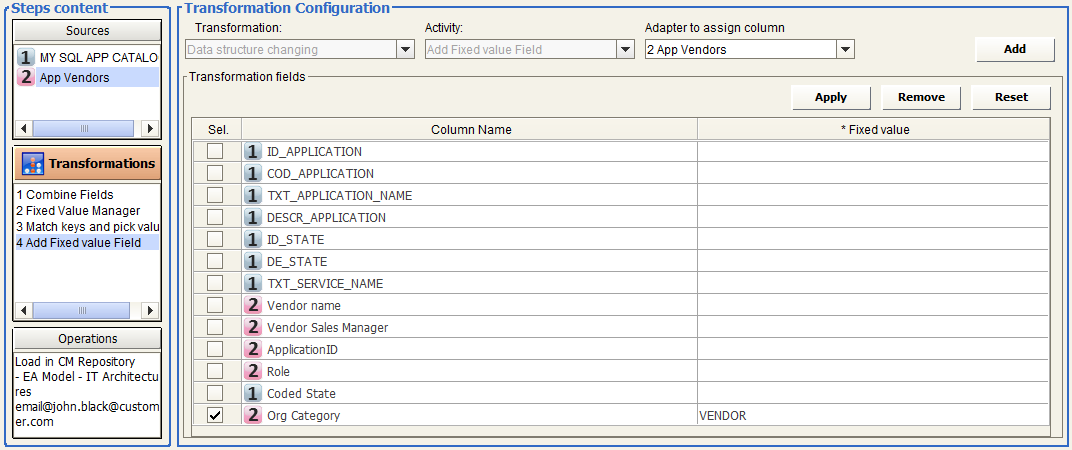Viewport: 1072px width, 450px height.
Task: Check the ID_APPLICATION row checkbox
Action: (x=215, y=152)
